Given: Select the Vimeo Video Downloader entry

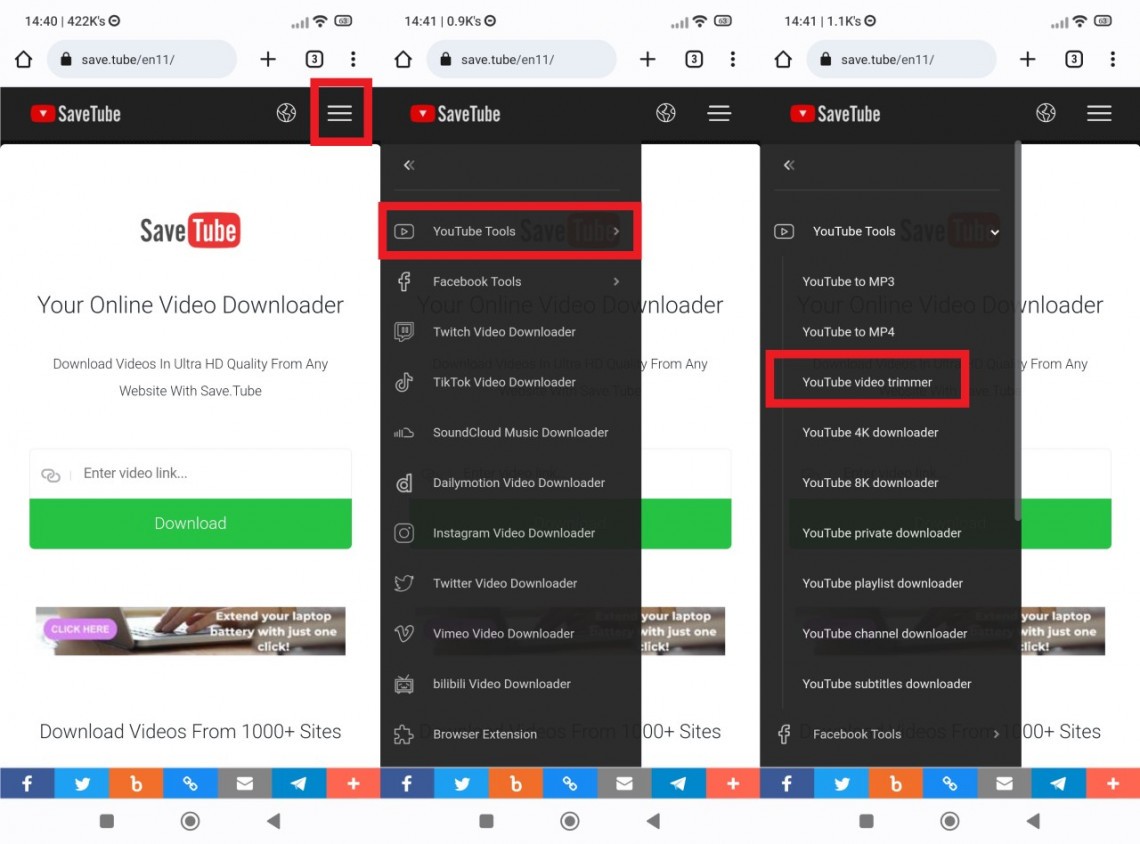Looking at the screenshot, I should [x=505, y=633].
